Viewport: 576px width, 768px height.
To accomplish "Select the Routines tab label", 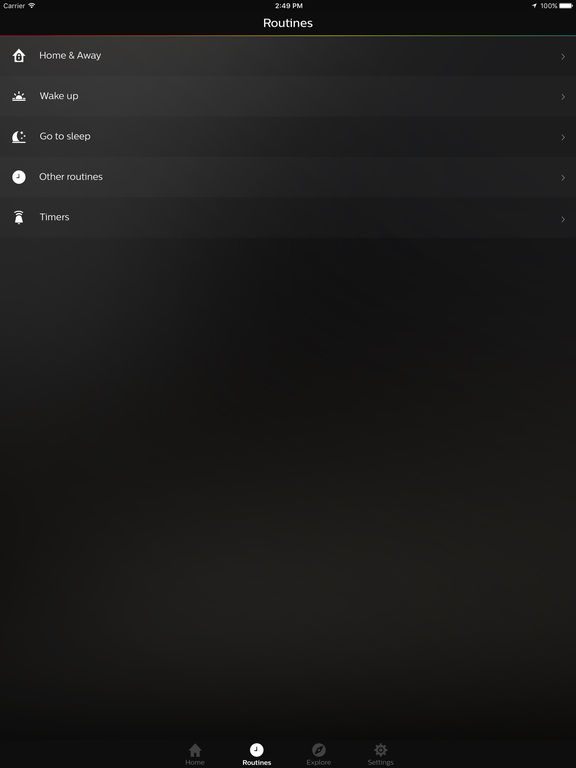I will [x=257, y=763].
